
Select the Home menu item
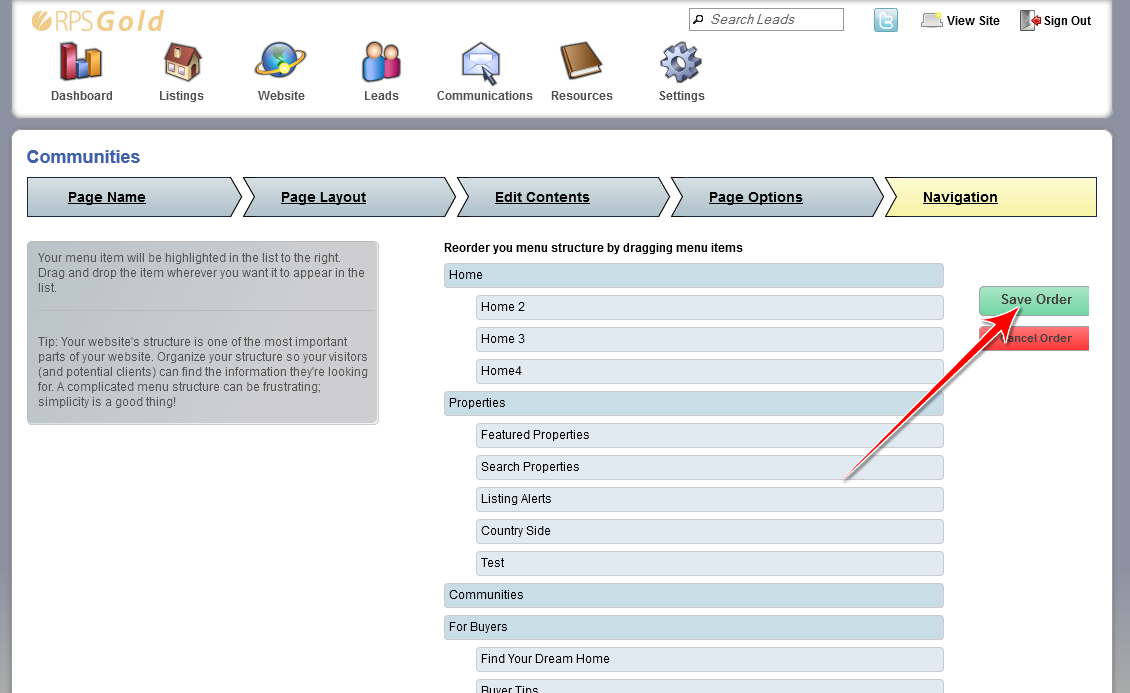click(693, 275)
